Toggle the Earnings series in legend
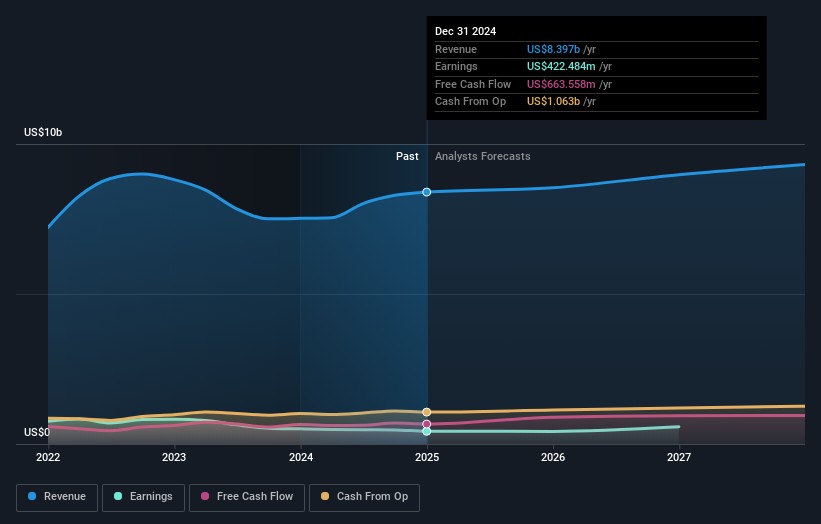The width and height of the screenshot is (821, 524). (142, 497)
